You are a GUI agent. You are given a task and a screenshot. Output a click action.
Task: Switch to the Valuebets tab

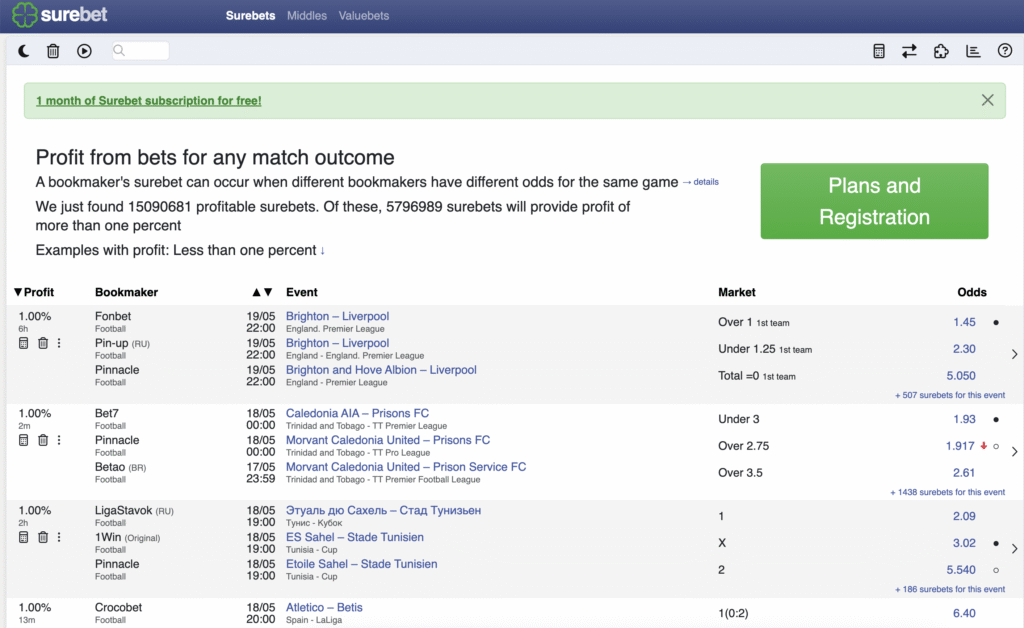click(x=364, y=16)
